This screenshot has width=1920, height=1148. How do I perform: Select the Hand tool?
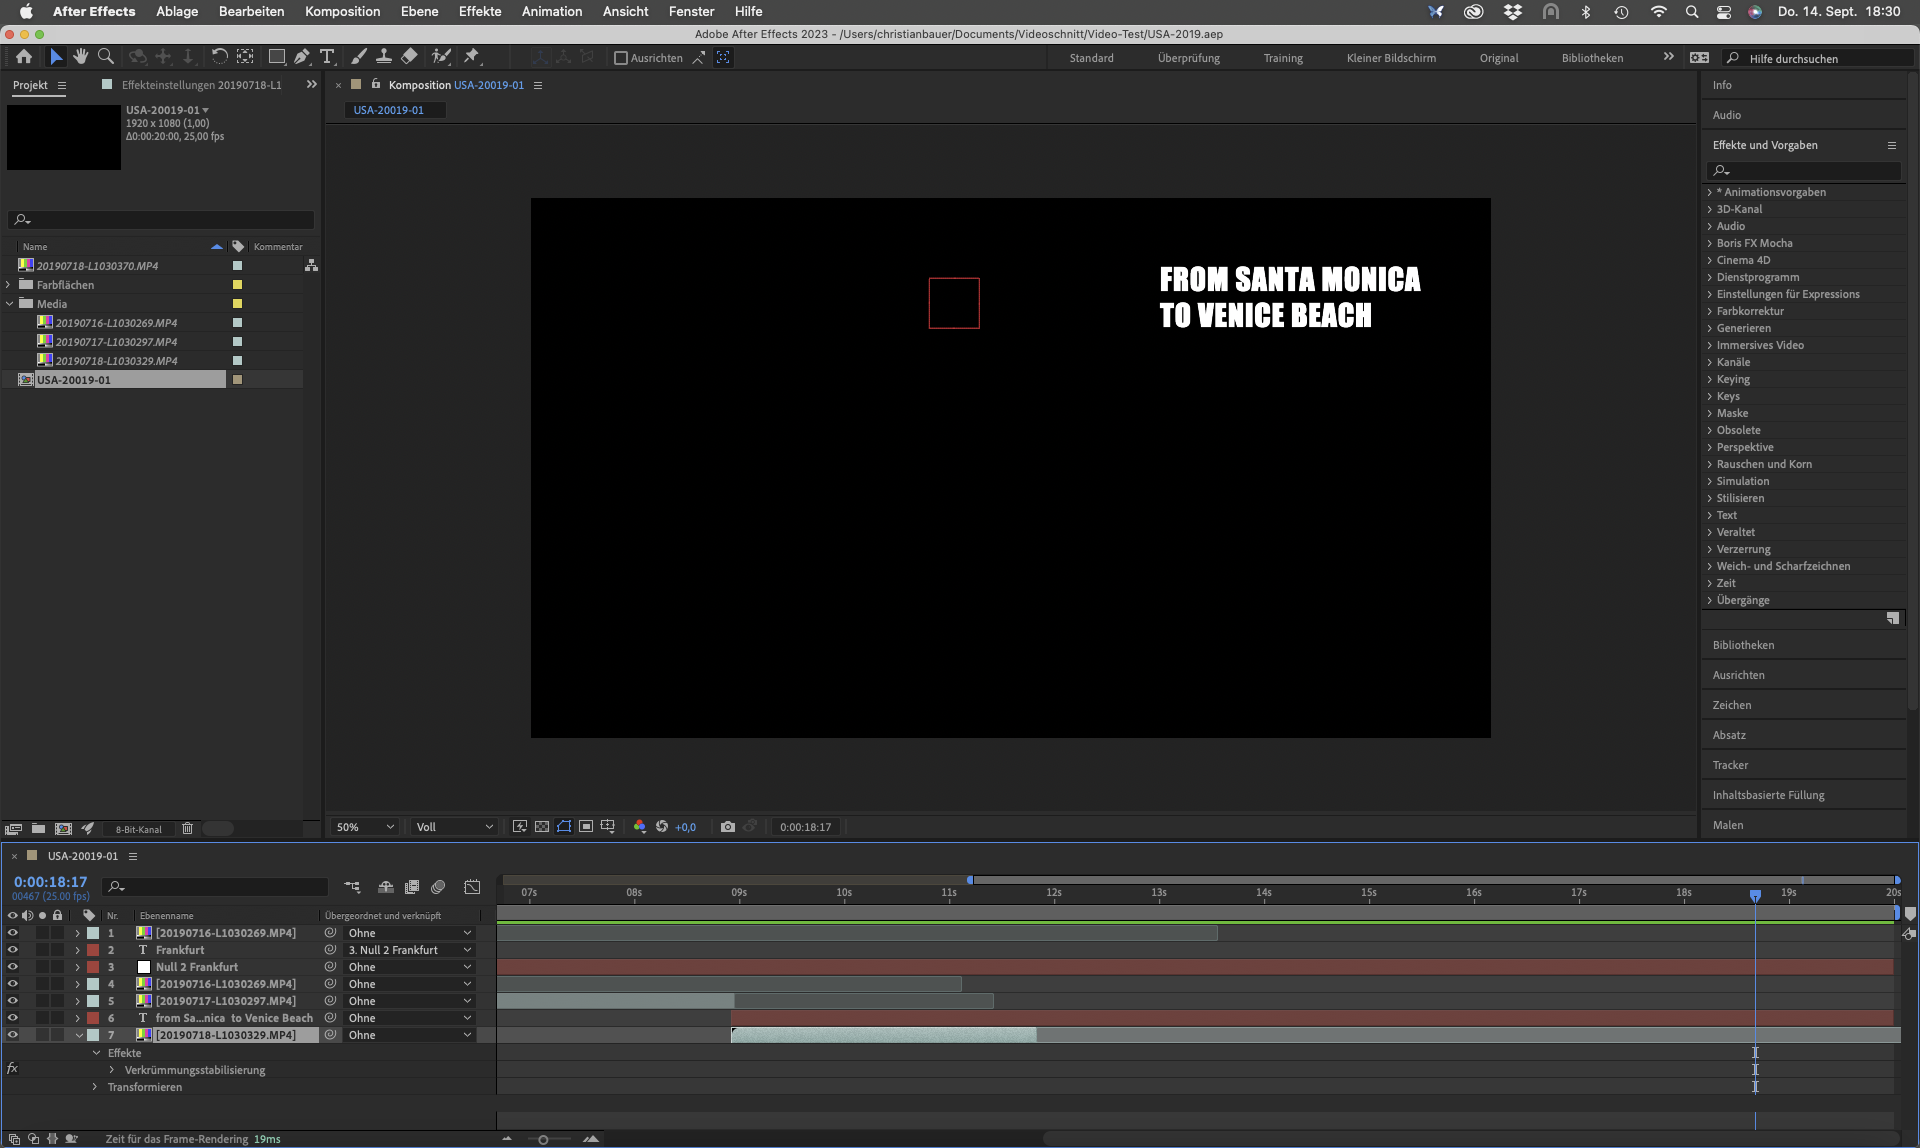click(x=81, y=57)
